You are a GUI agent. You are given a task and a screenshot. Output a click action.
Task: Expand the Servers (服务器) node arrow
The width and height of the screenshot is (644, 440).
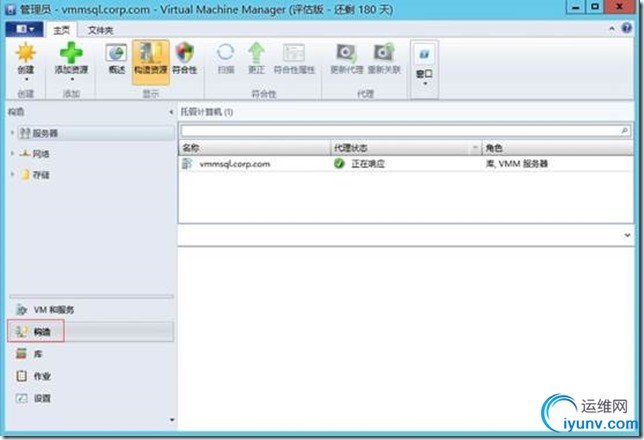12,133
